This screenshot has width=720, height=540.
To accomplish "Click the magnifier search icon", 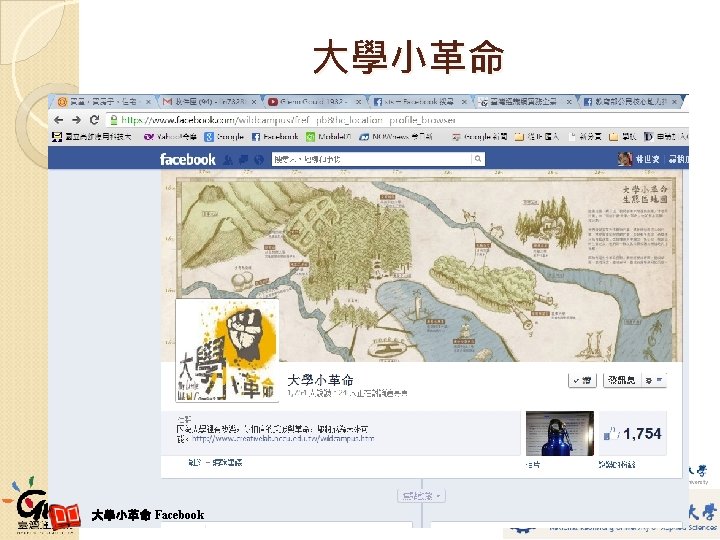I will (478, 159).
